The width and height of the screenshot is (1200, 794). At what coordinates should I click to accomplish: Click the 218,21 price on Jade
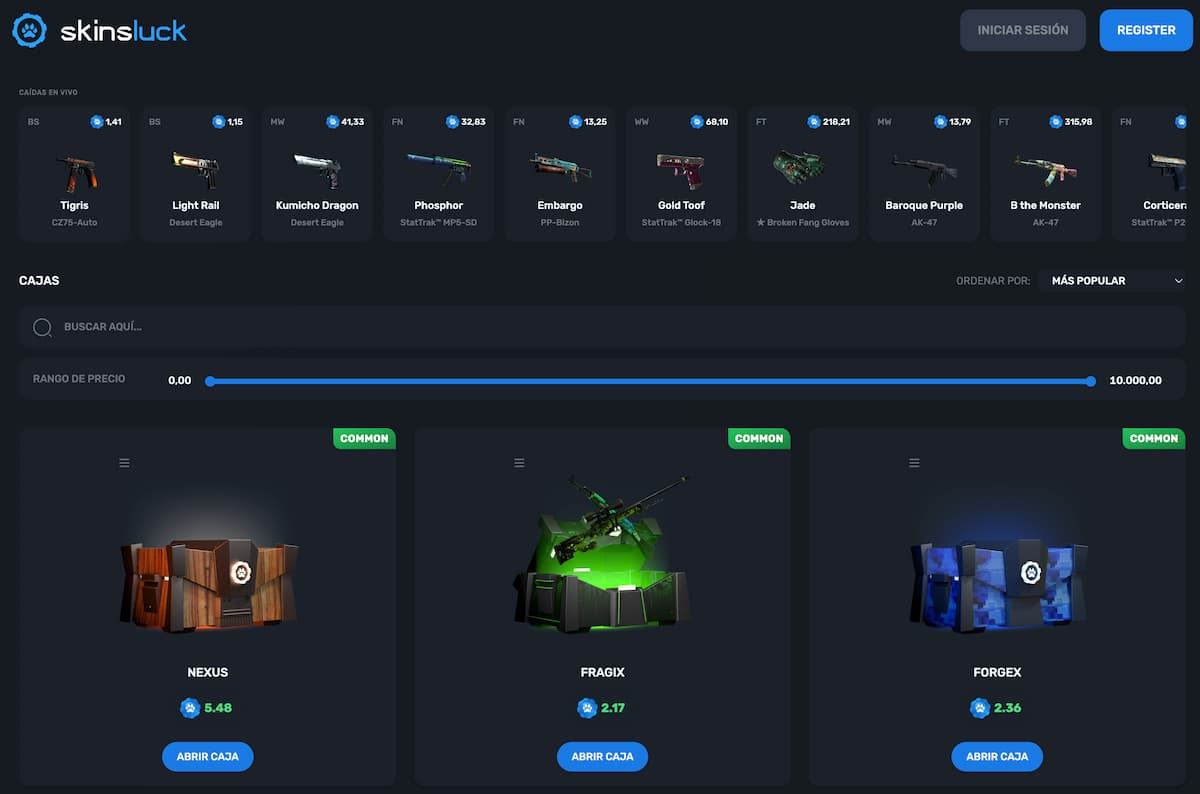[836, 122]
